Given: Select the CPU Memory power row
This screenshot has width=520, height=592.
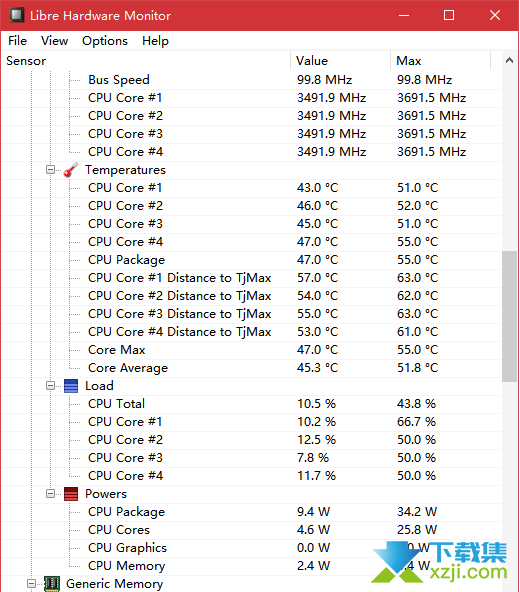Looking at the screenshot, I should coord(252,566).
